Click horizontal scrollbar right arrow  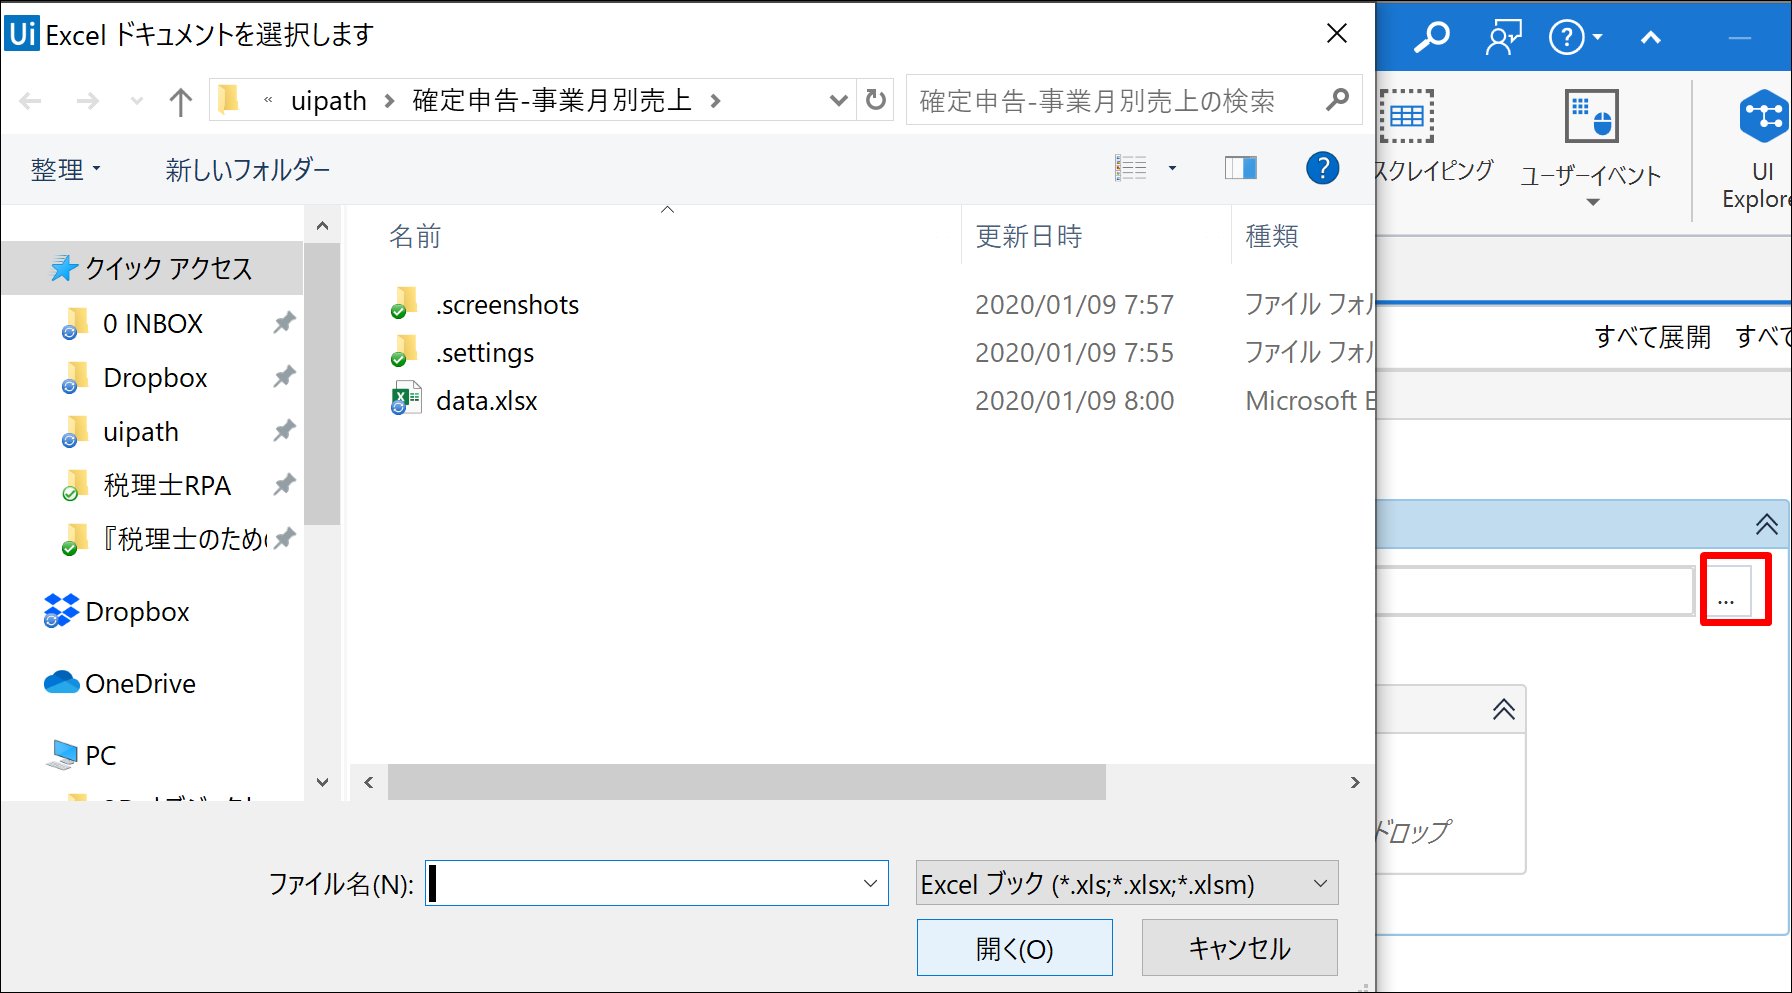point(1355,782)
